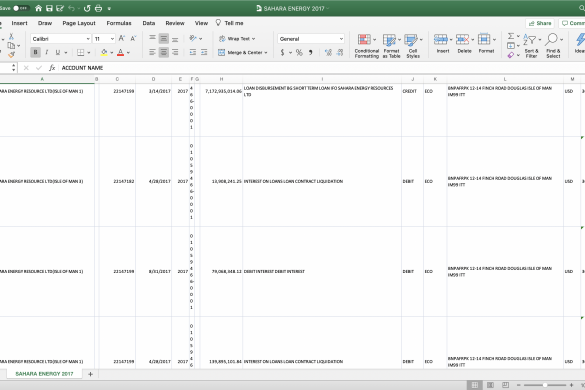Toggle Bold formatting button

coord(35,52)
